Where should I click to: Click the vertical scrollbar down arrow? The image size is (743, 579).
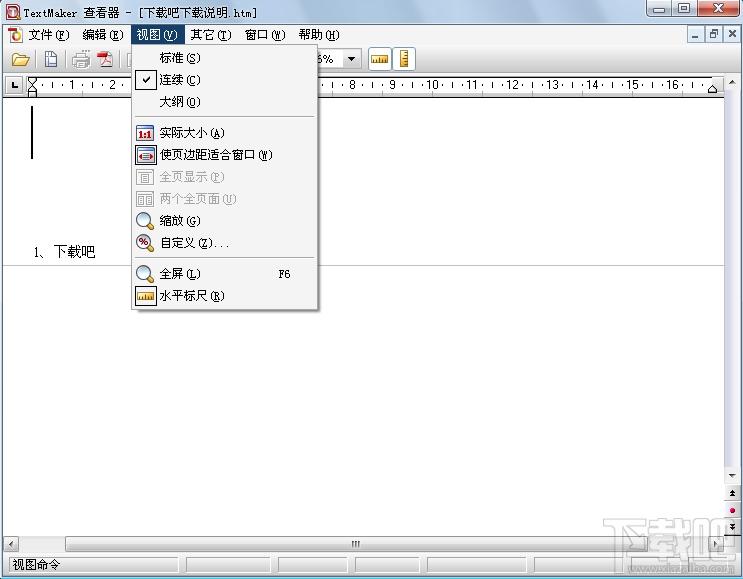click(x=732, y=476)
